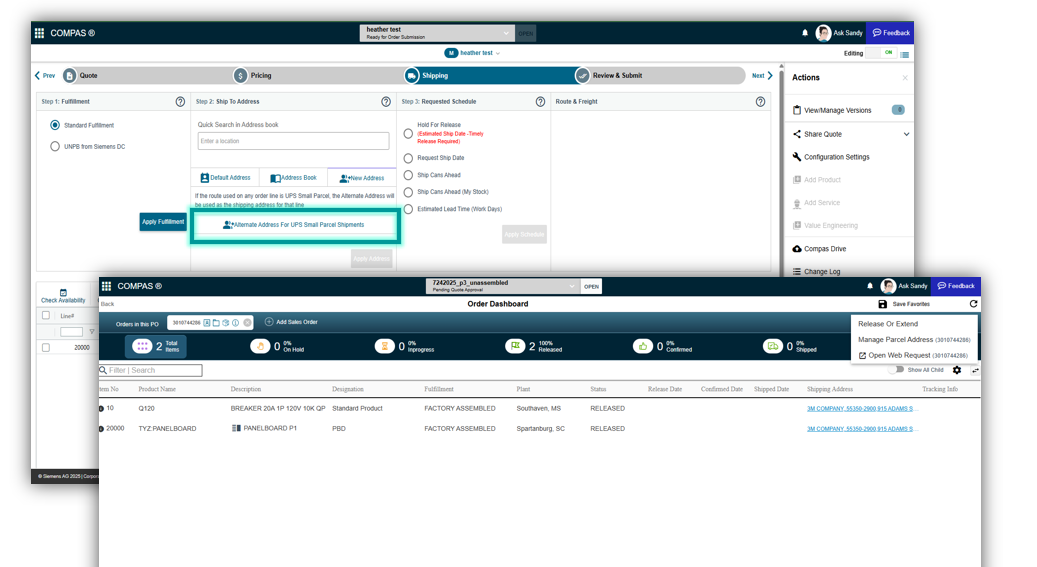Select Ship Cans Ahead radio button
Screen dimensions: 1037x567
pos(408,175)
